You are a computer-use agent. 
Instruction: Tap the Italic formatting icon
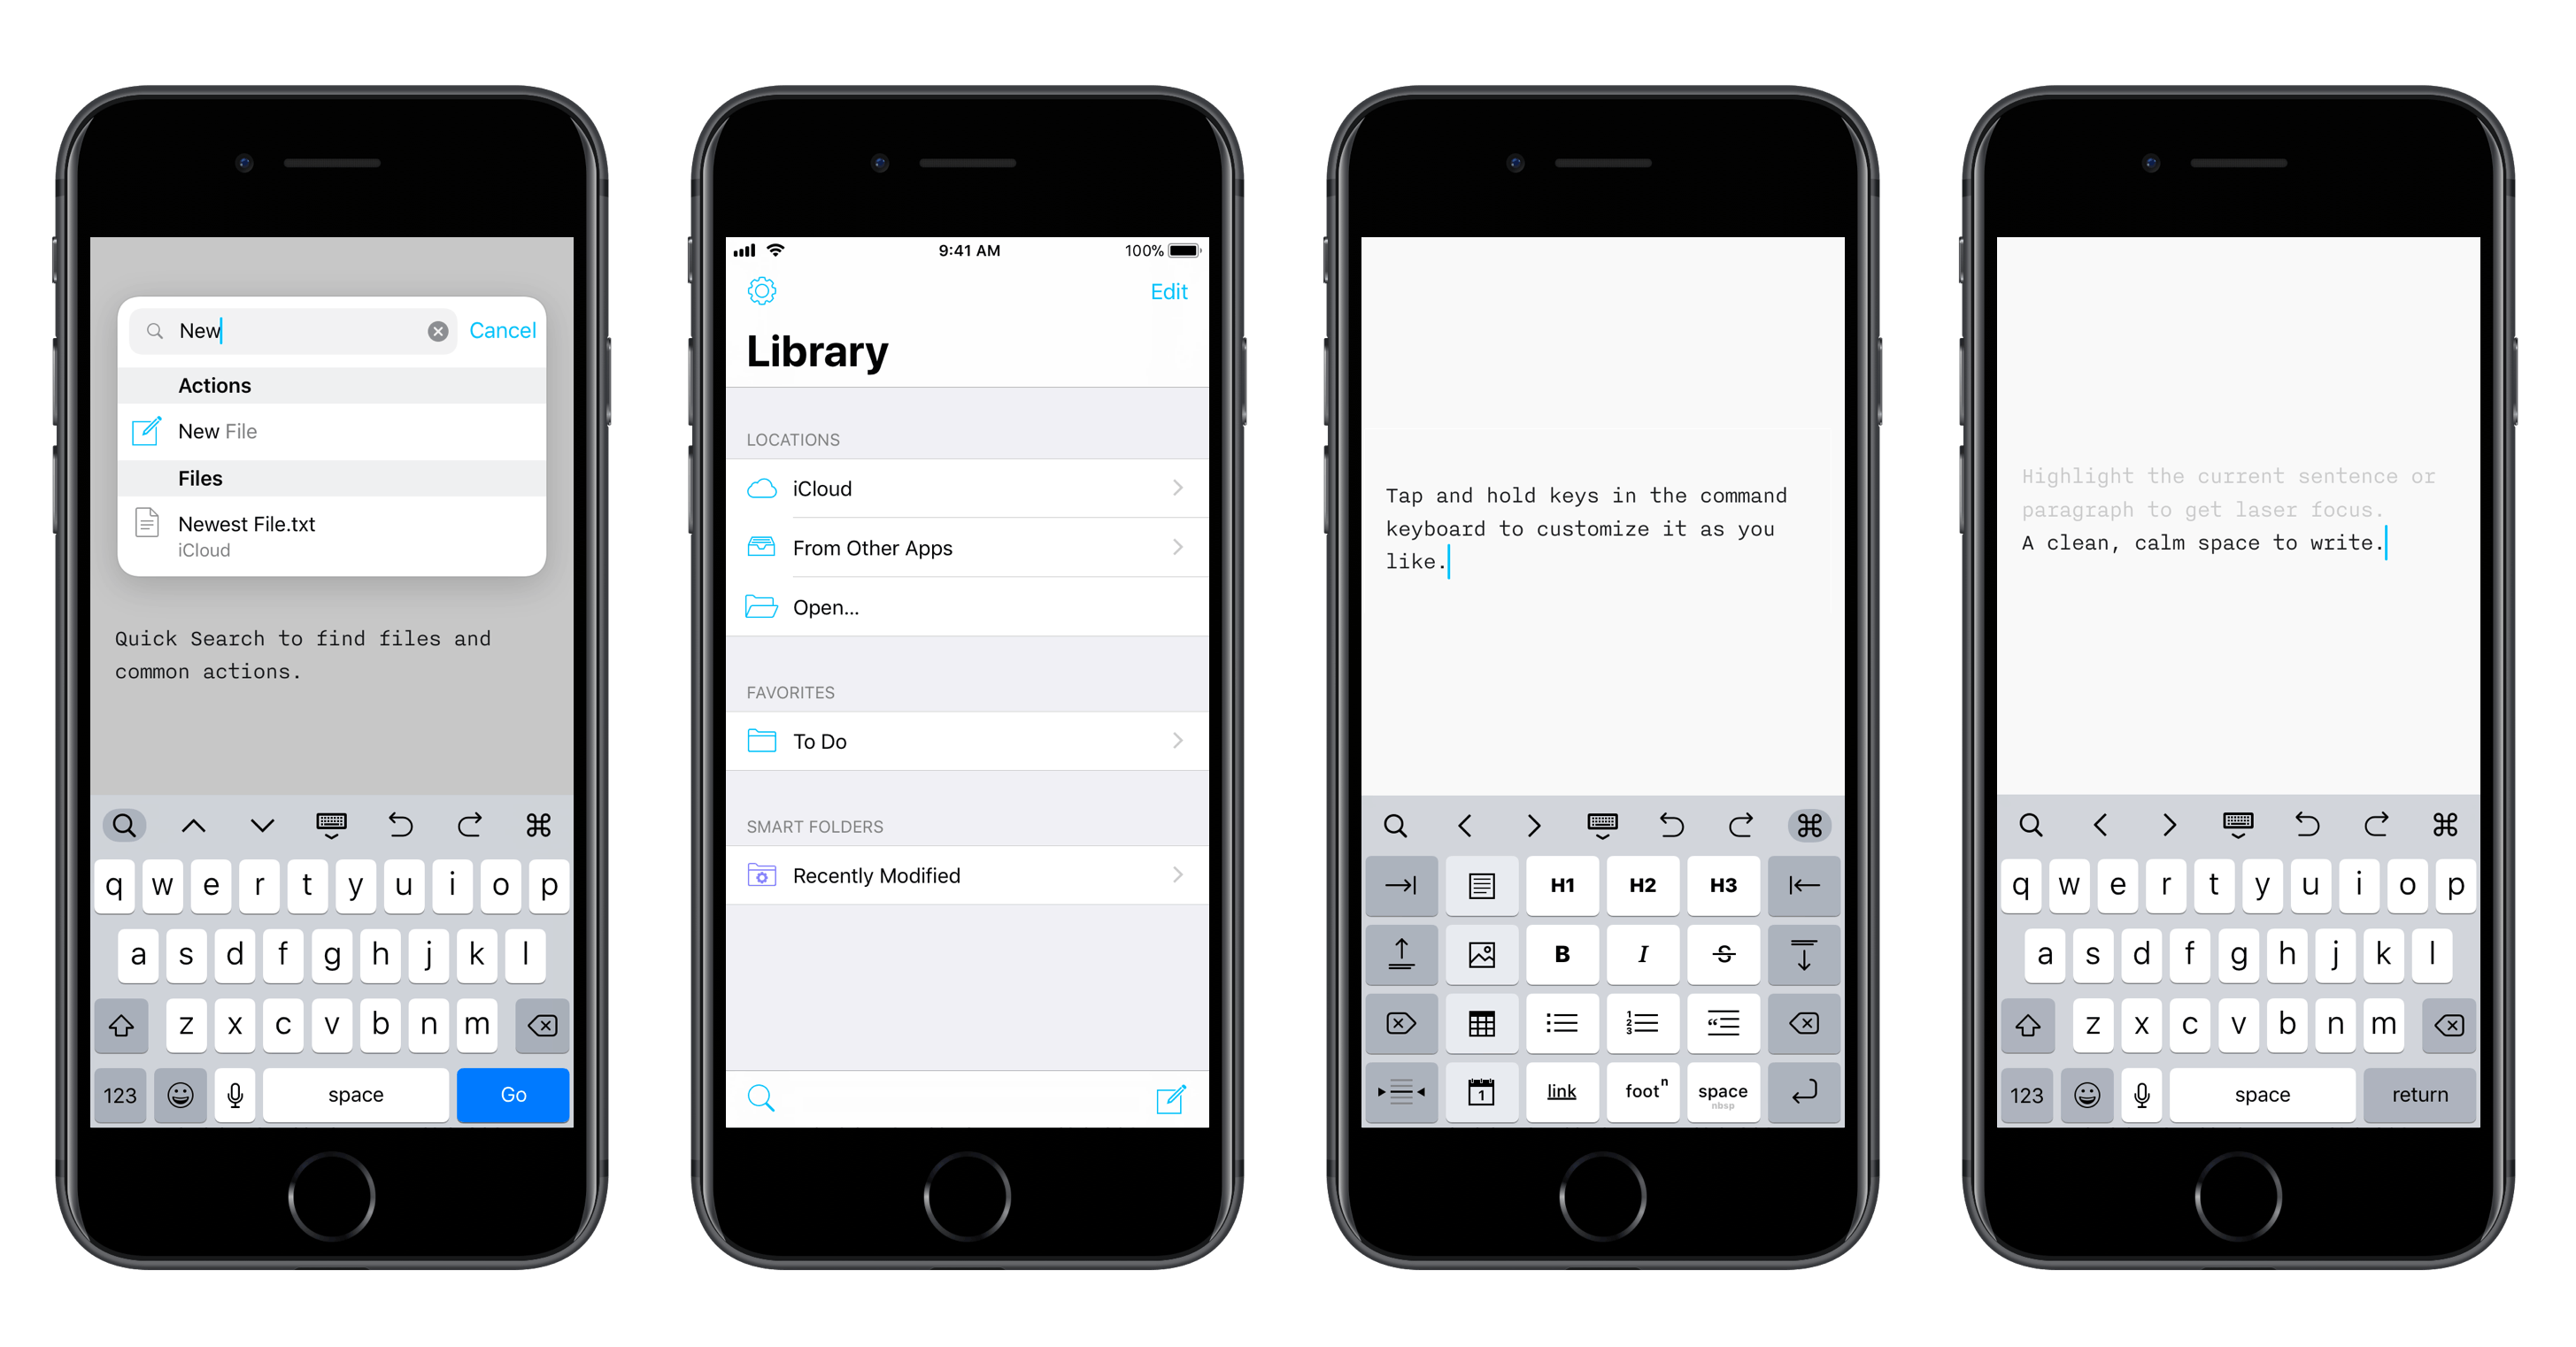pos(1639,954)
